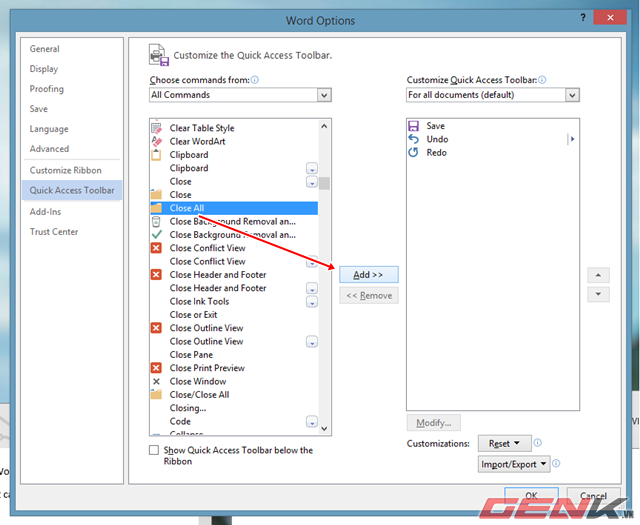Viewport: 640px width, 525px height.
Task: Click the Save icon in toolbar list
Action: coord(413,126)
